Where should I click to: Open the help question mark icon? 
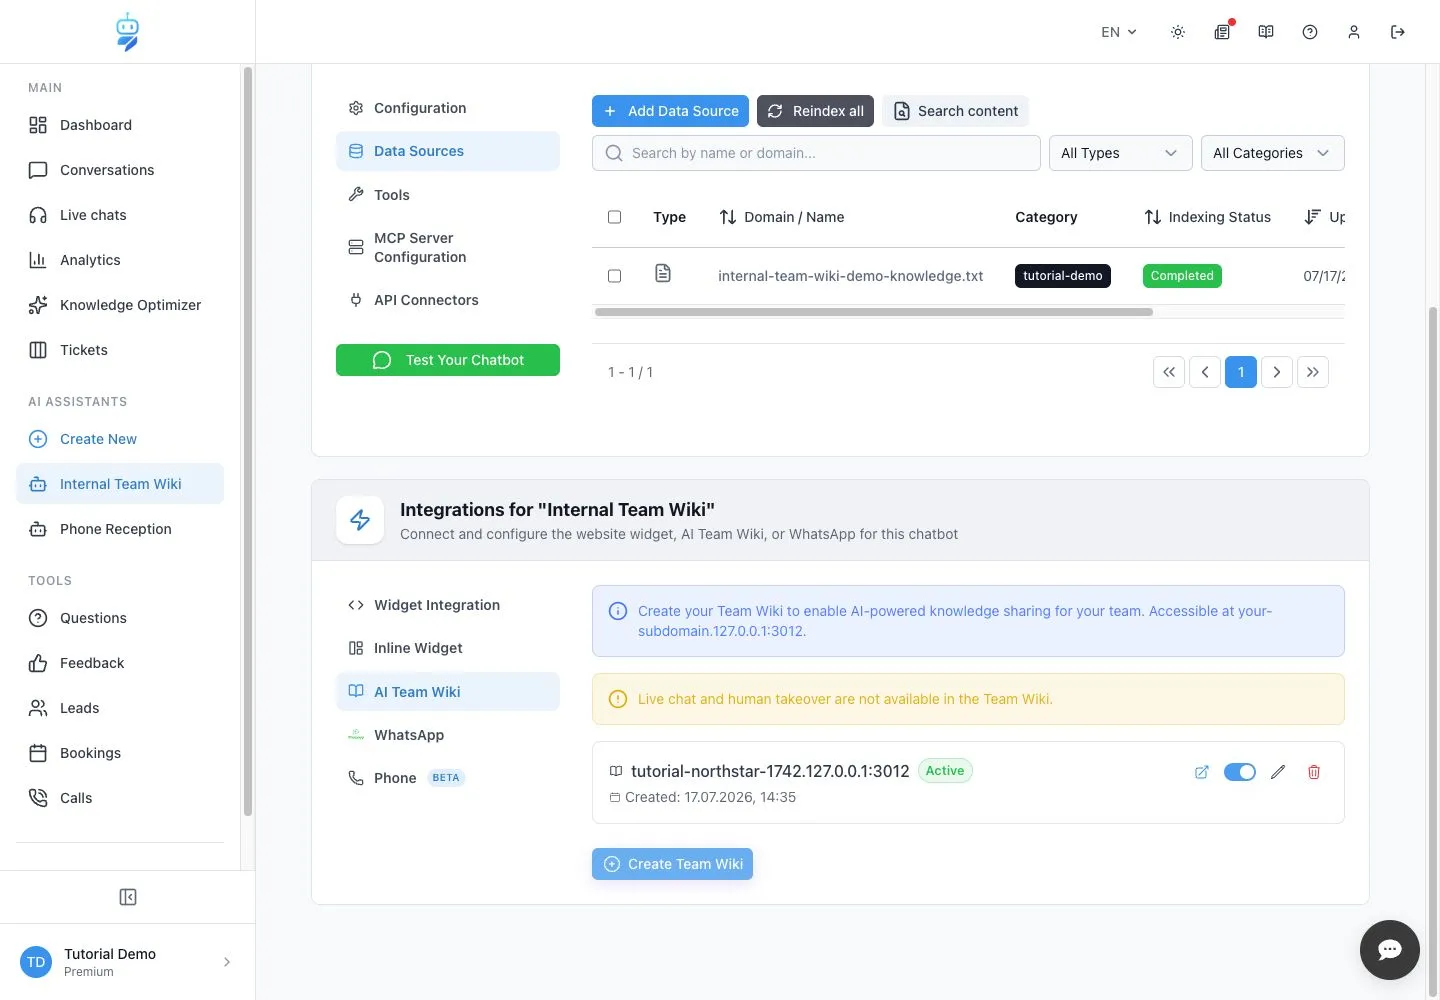(x=1310, y=32)
